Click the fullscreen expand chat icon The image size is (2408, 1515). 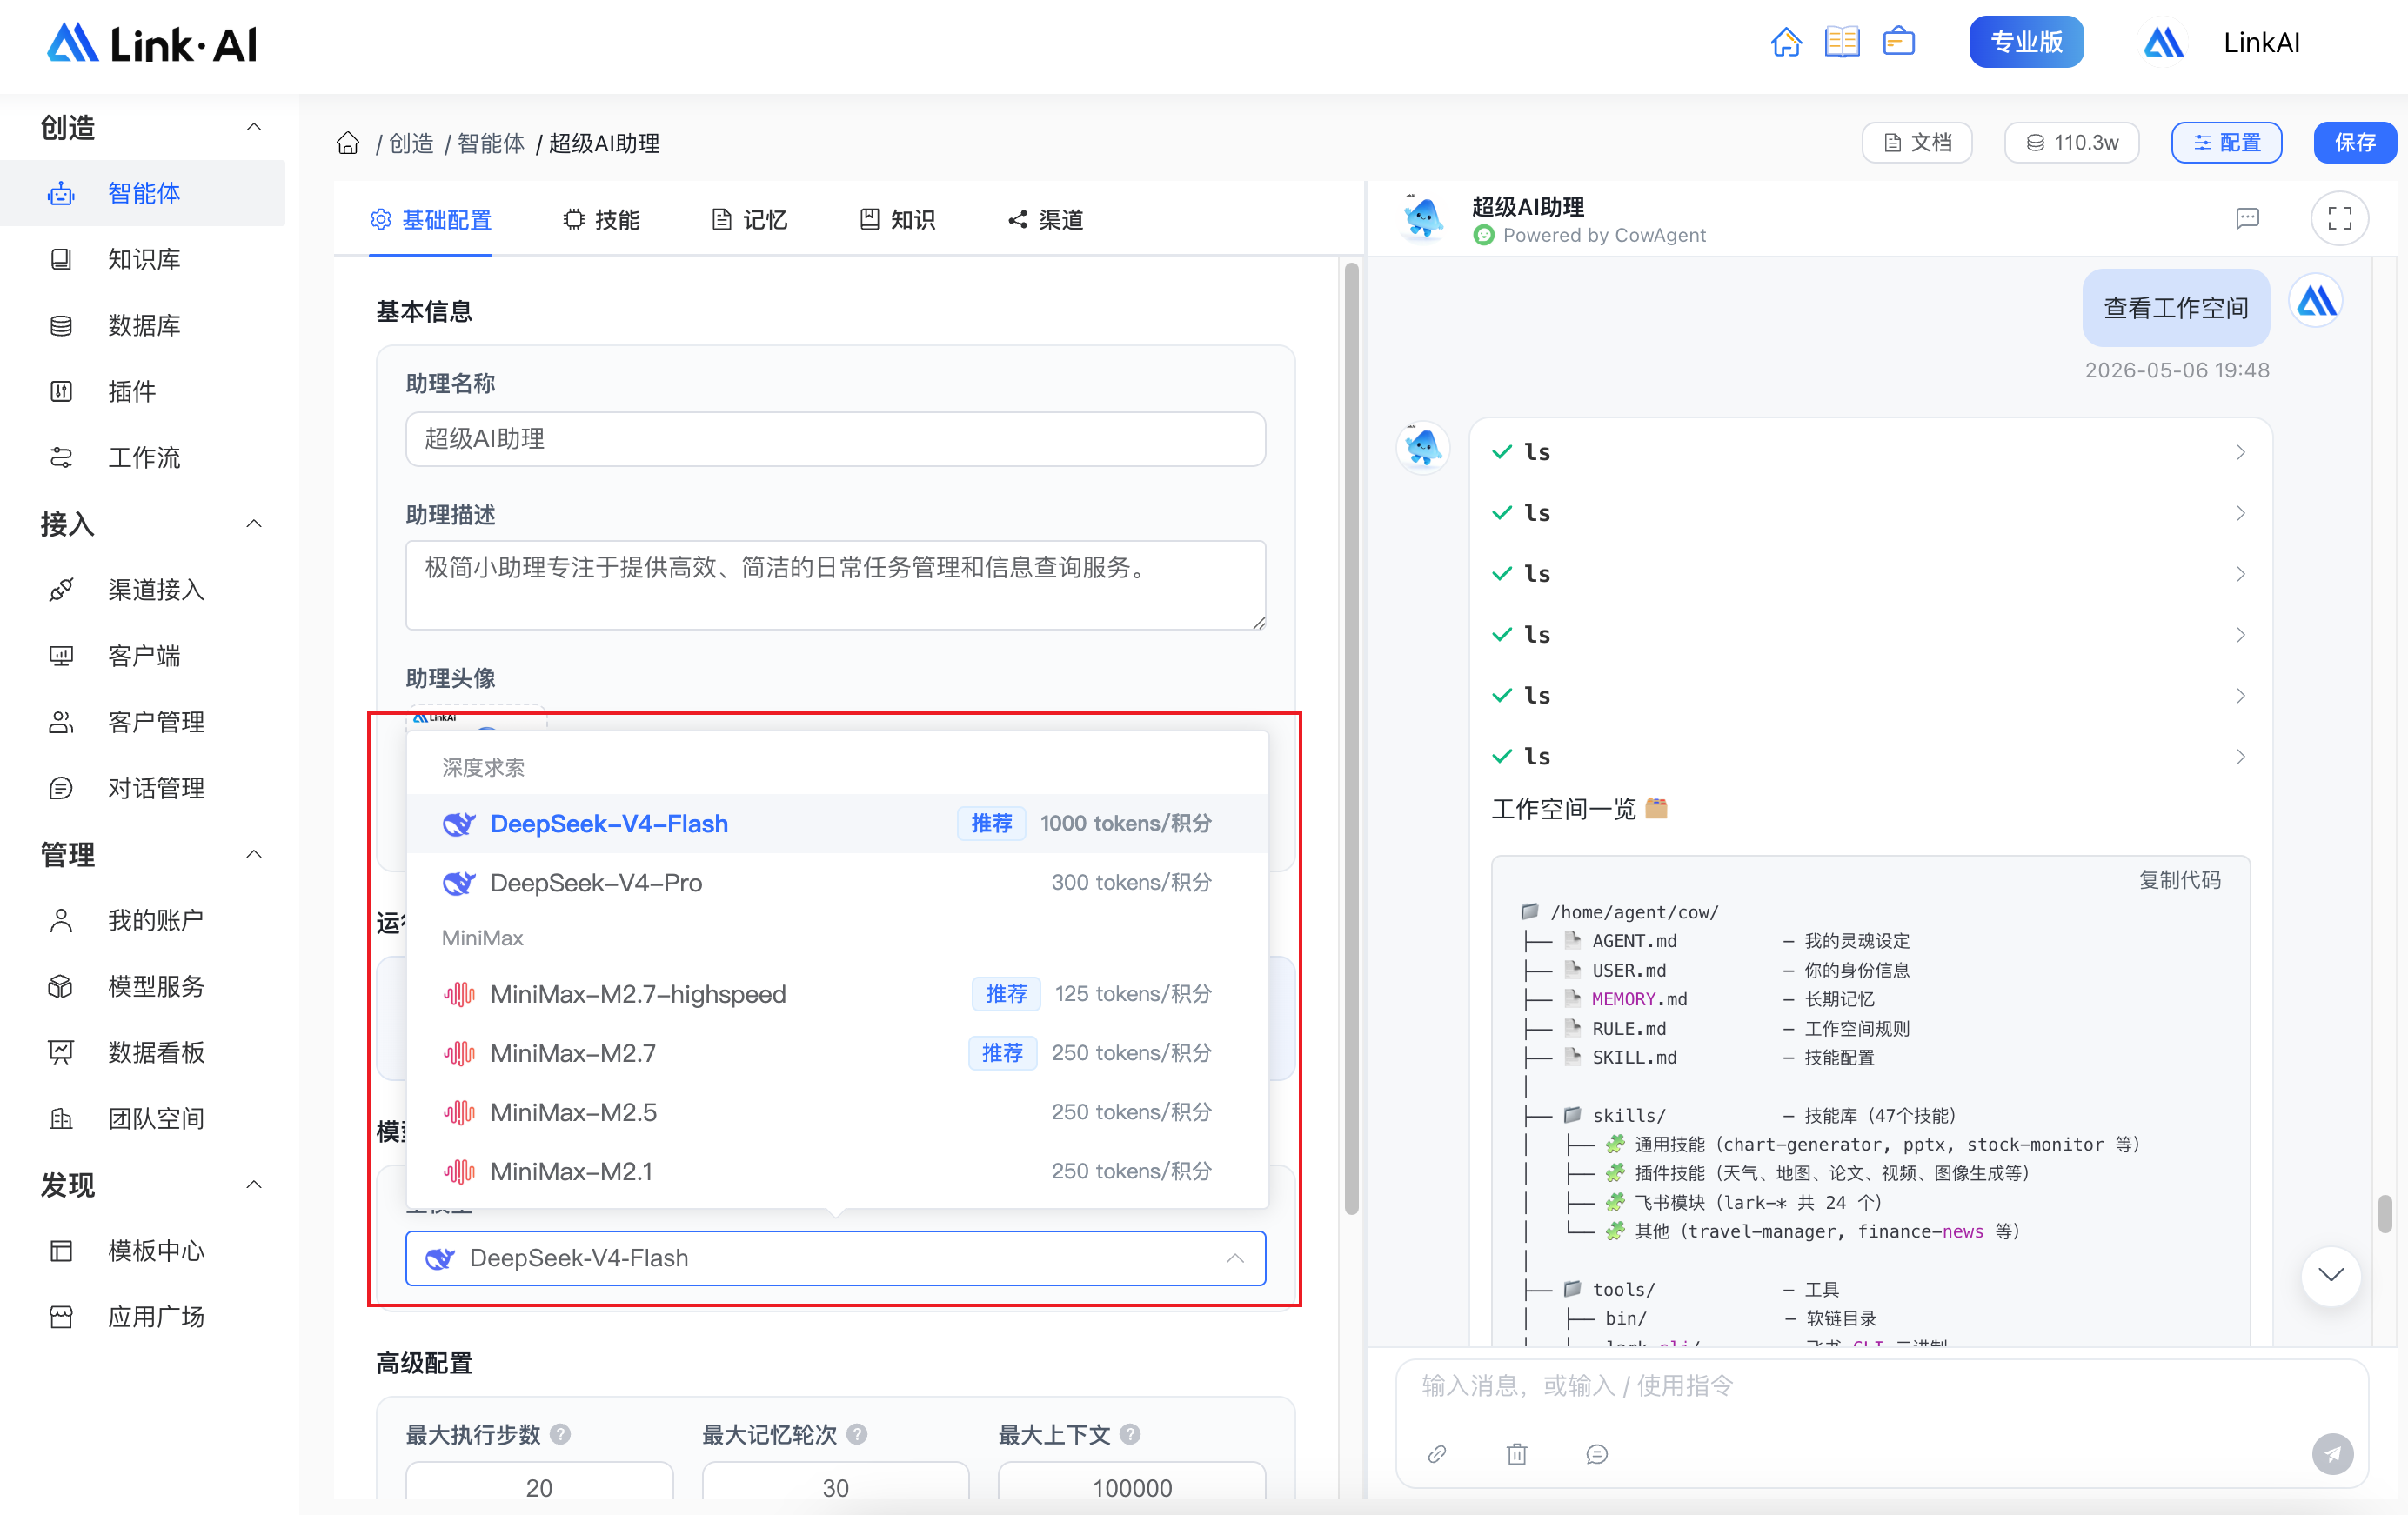2339,218
